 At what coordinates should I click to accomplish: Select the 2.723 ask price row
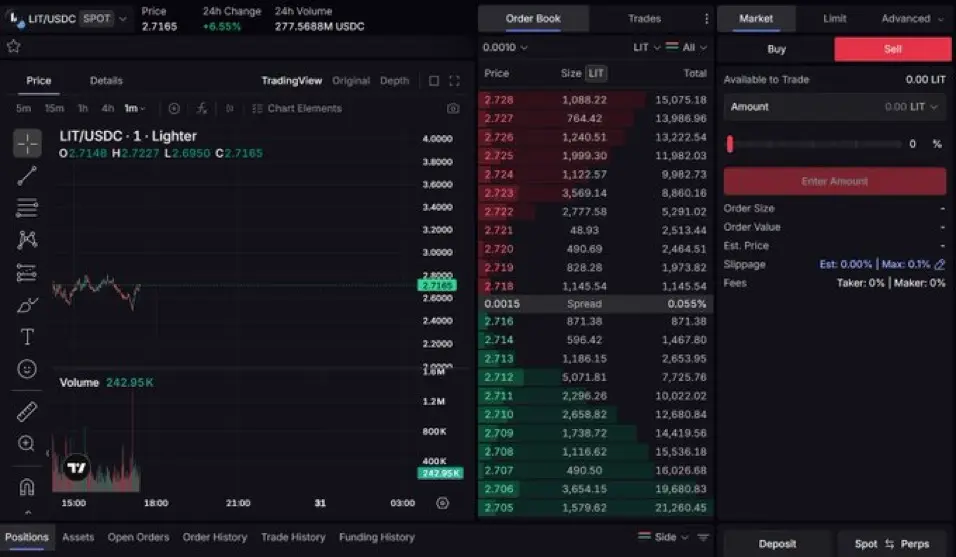pos(595,193)
